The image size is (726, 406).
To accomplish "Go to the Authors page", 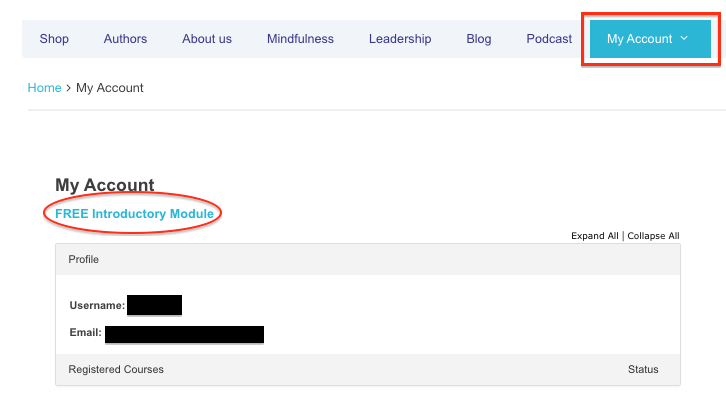I will pyautogui.click(x=125, y=39).
